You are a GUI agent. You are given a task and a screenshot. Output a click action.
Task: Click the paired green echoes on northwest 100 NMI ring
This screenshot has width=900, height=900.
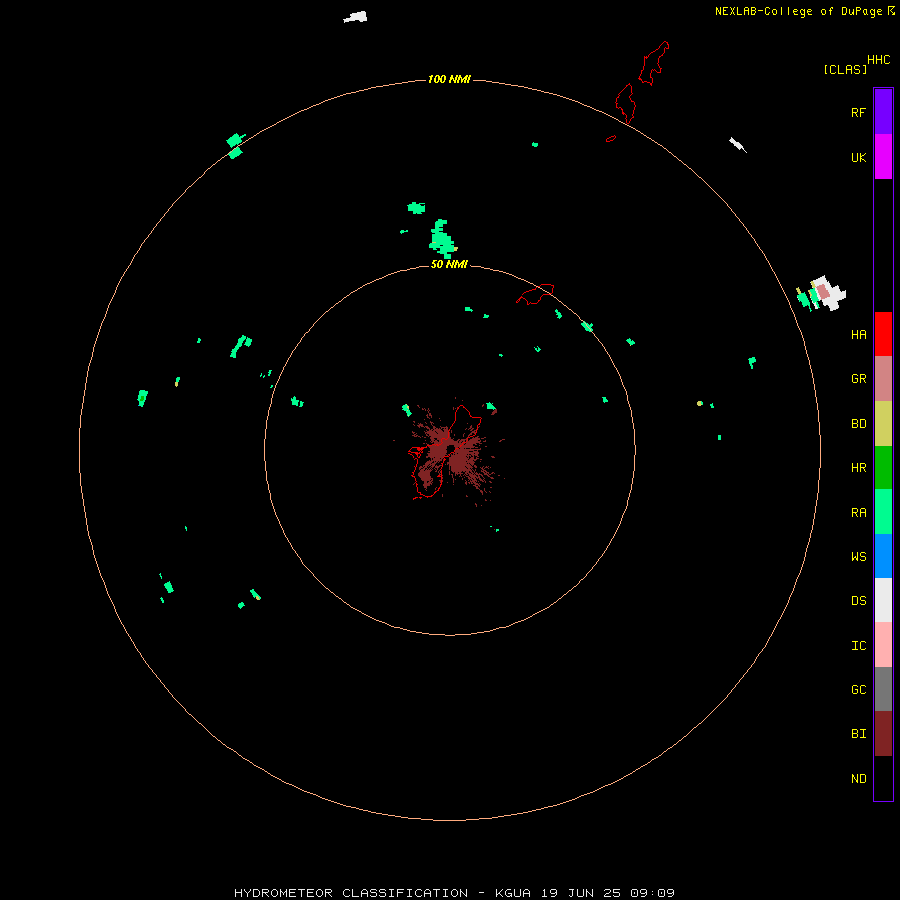235,146
